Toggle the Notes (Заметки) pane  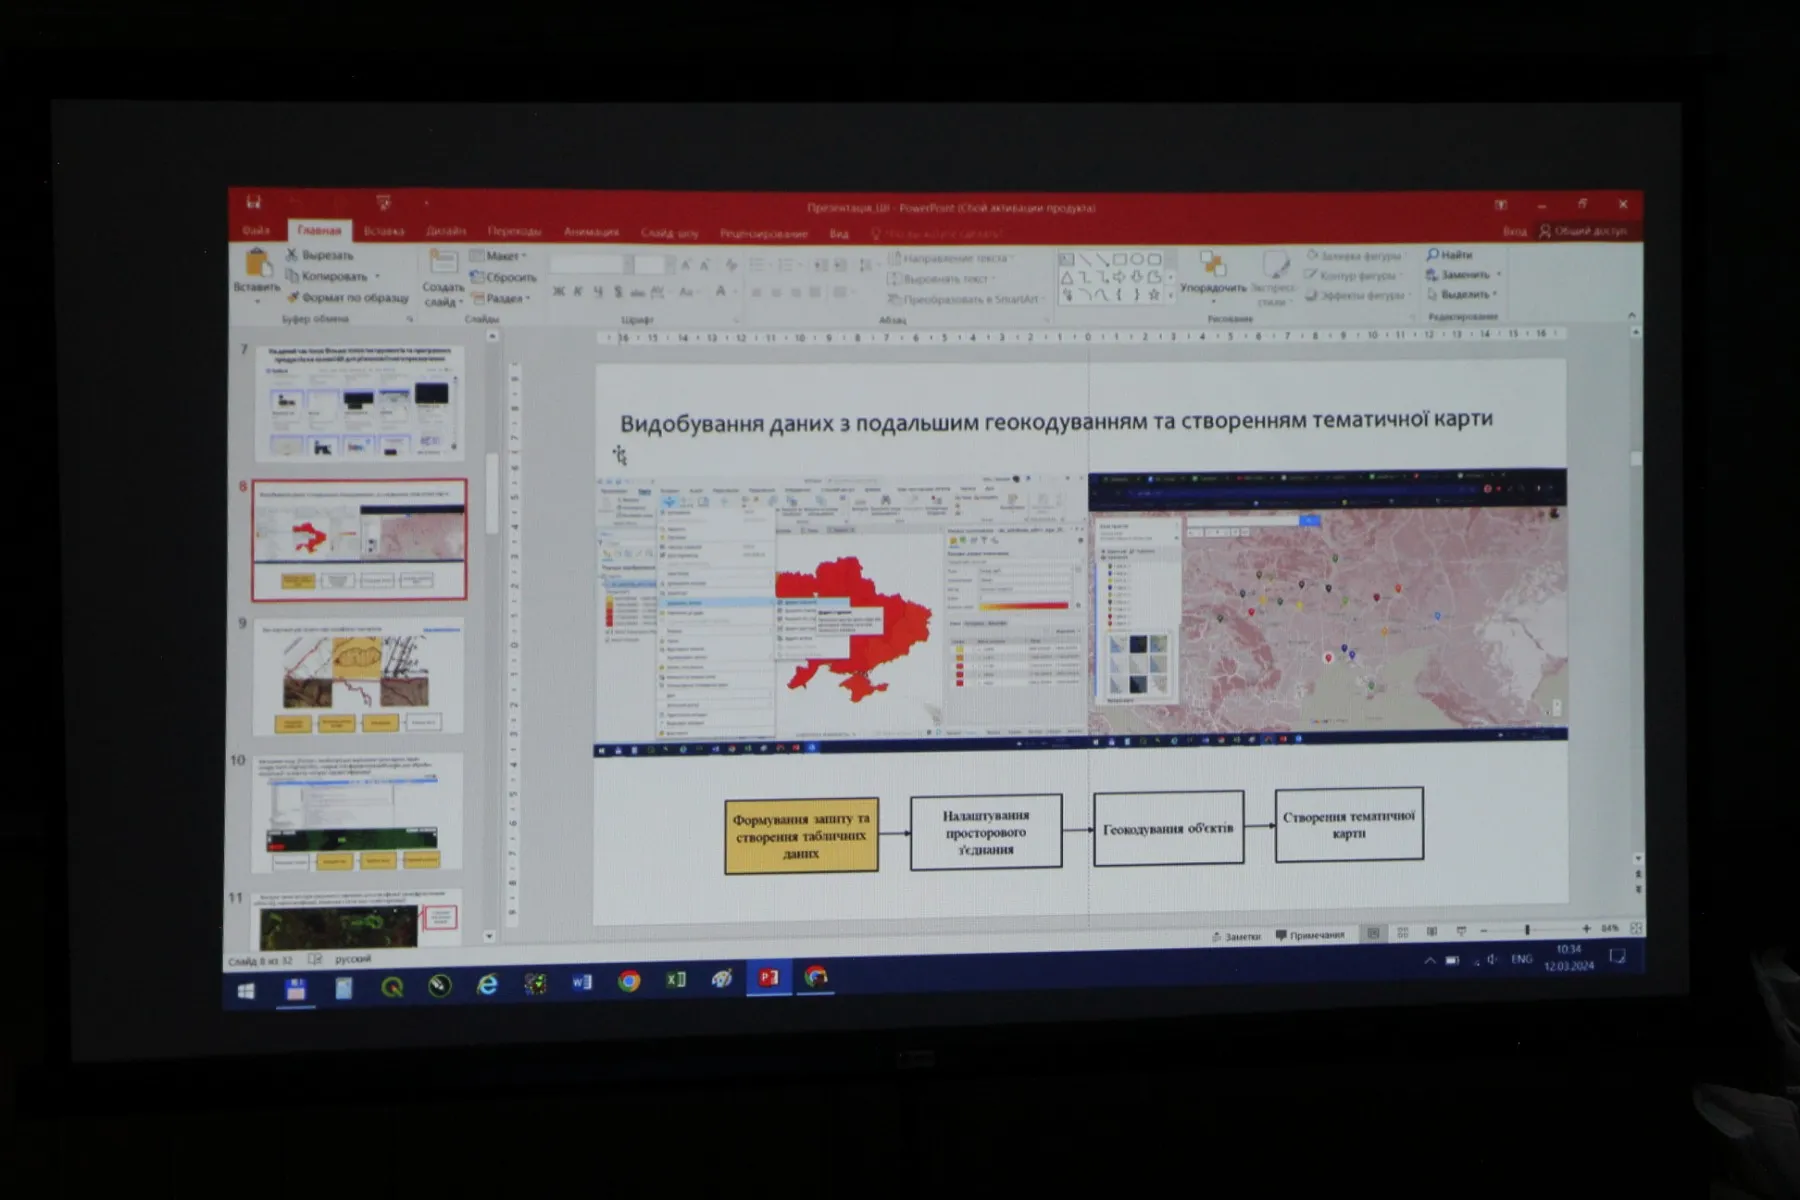[1236, 936]
